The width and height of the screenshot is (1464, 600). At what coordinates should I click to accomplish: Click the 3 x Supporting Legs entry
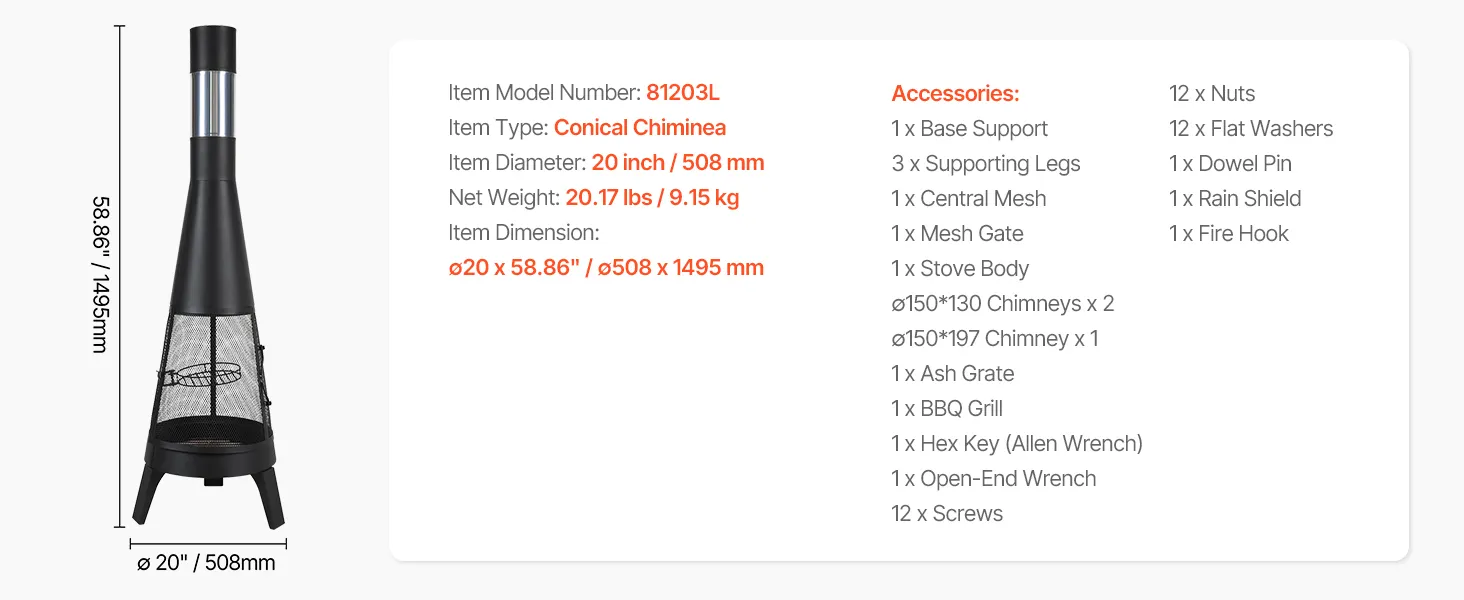985,164
